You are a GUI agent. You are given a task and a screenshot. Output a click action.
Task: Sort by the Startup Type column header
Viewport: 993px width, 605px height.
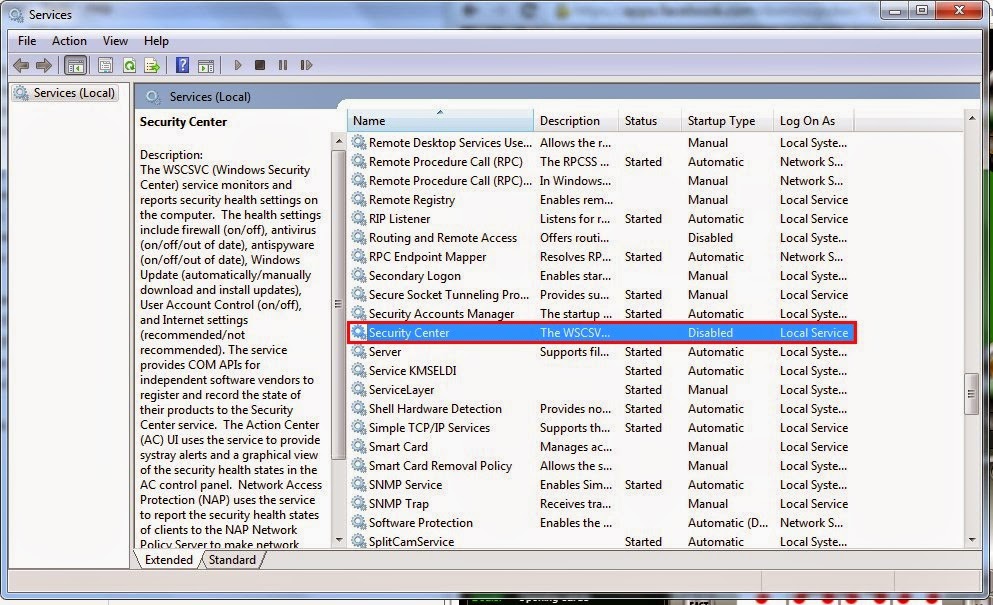tap(727, 120)
